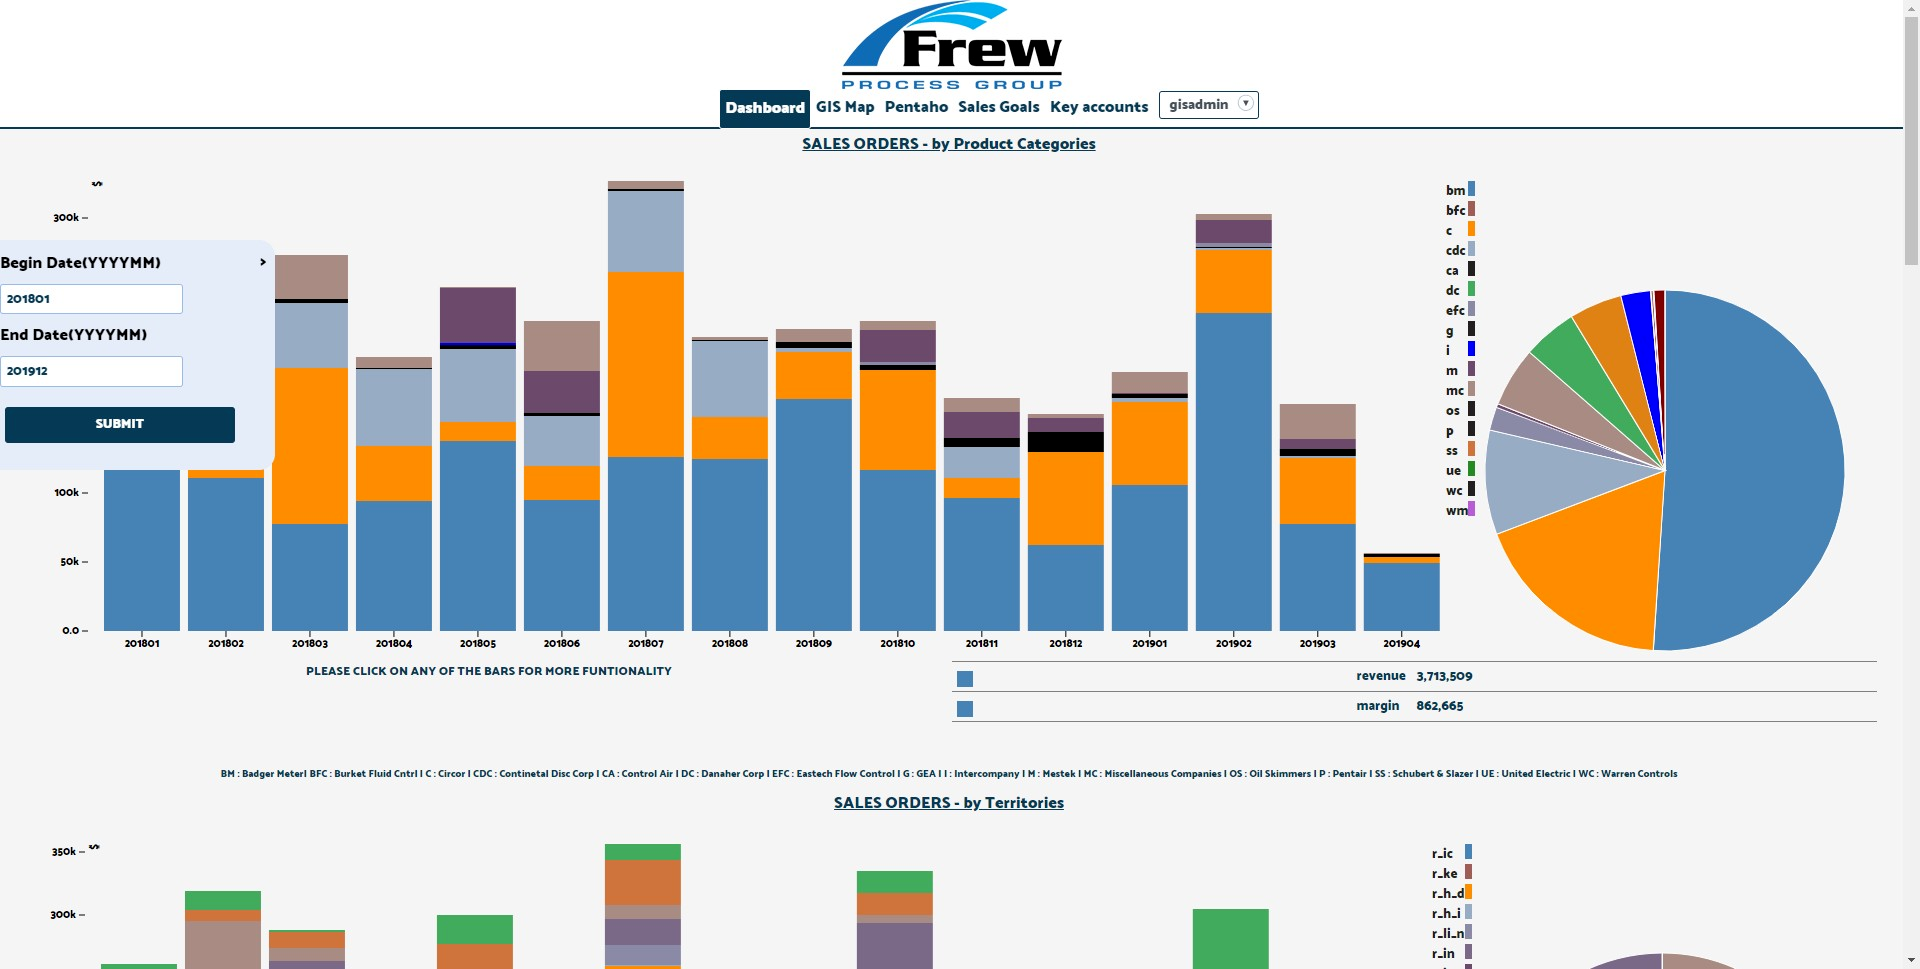Image resolution: width=1920 pixels, height=969 pixels.
Task: Click the r_h_i territory legend swatch
Action: tap(1468, 912)
